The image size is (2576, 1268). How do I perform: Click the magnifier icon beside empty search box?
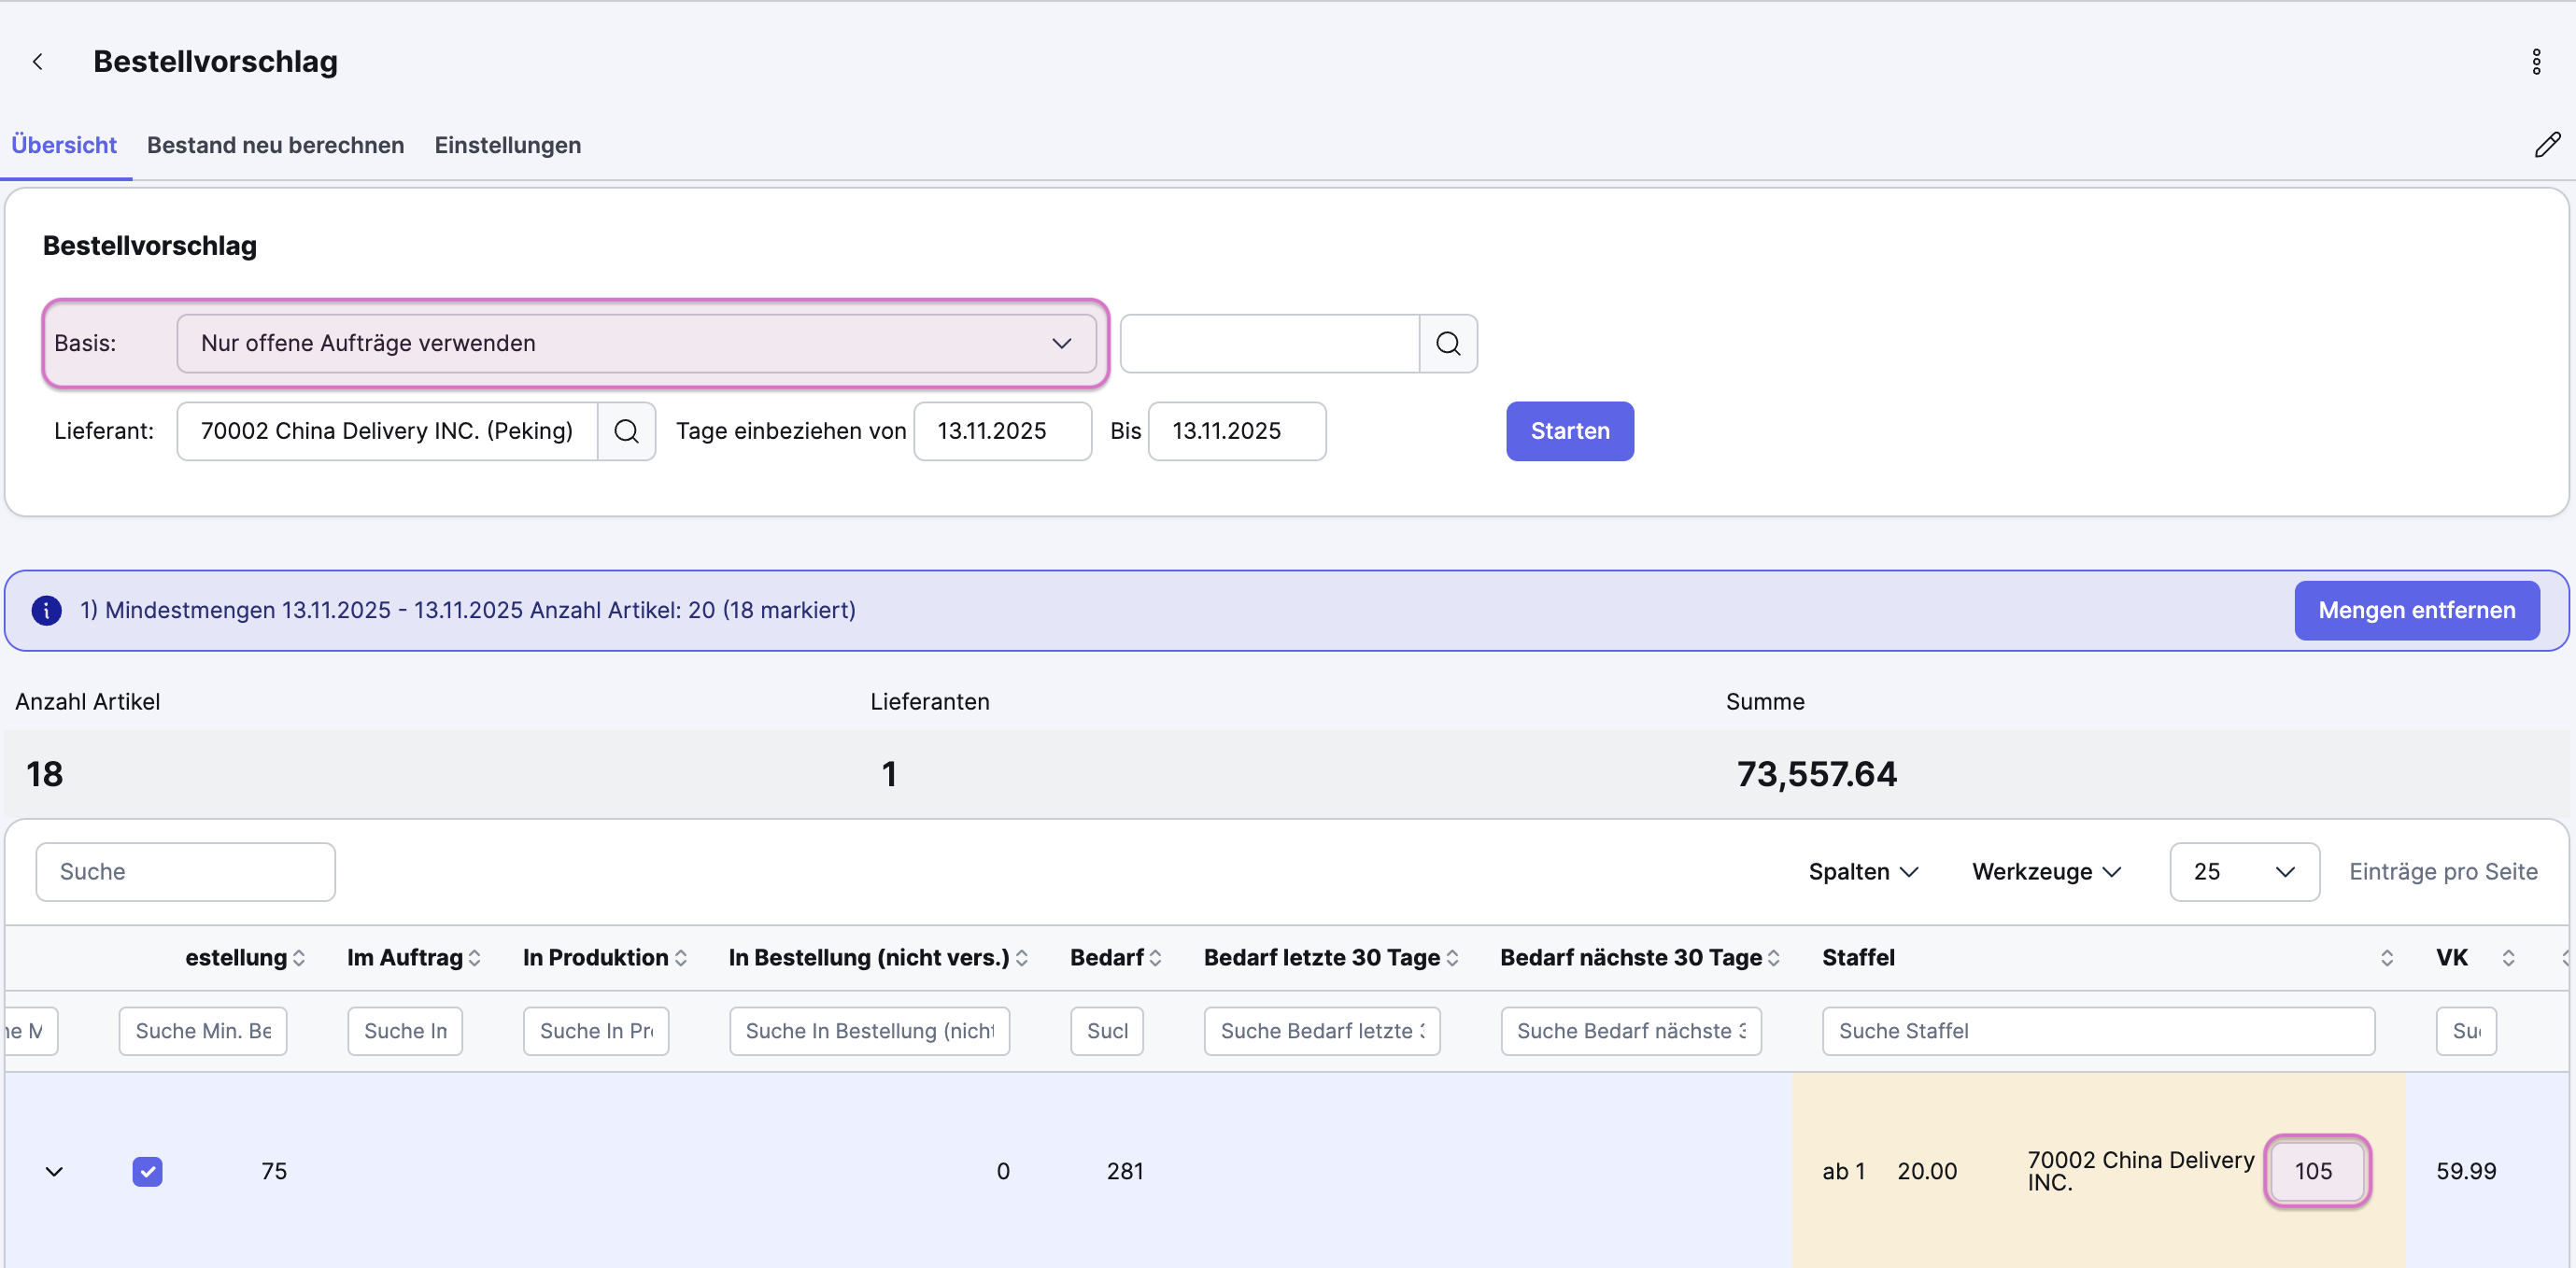click(1447, 344)
